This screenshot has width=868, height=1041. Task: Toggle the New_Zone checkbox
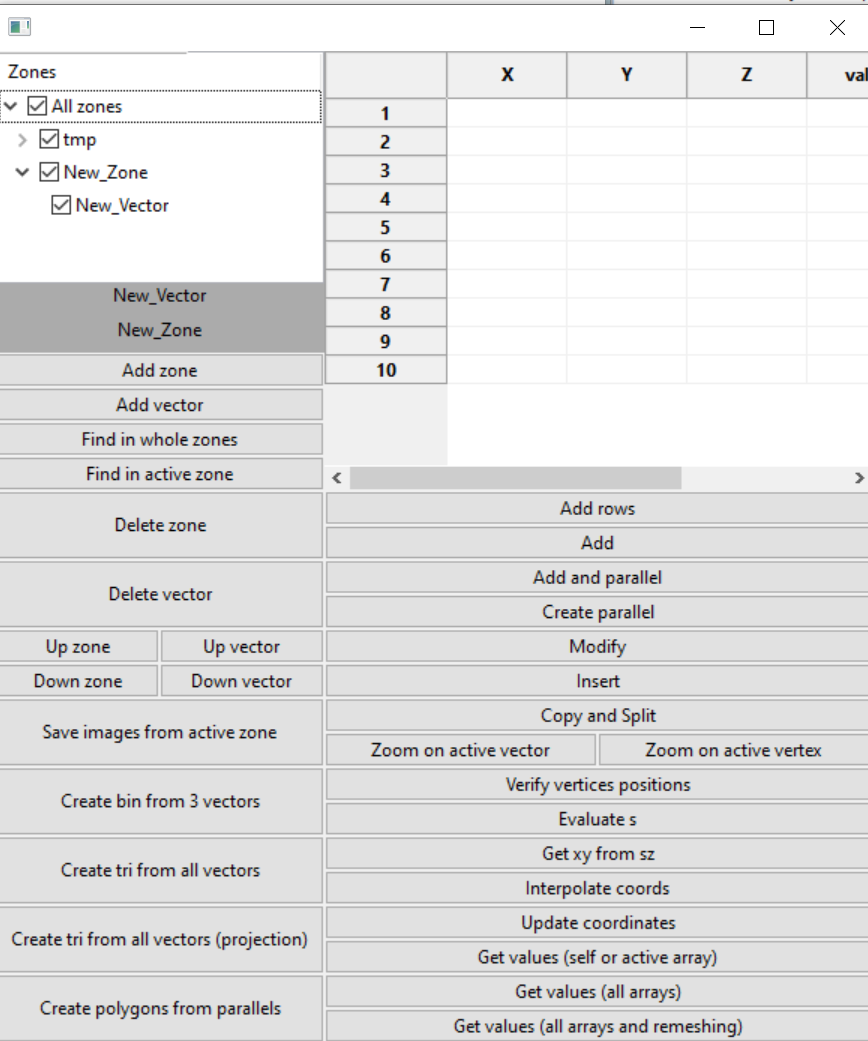(49, 172)
